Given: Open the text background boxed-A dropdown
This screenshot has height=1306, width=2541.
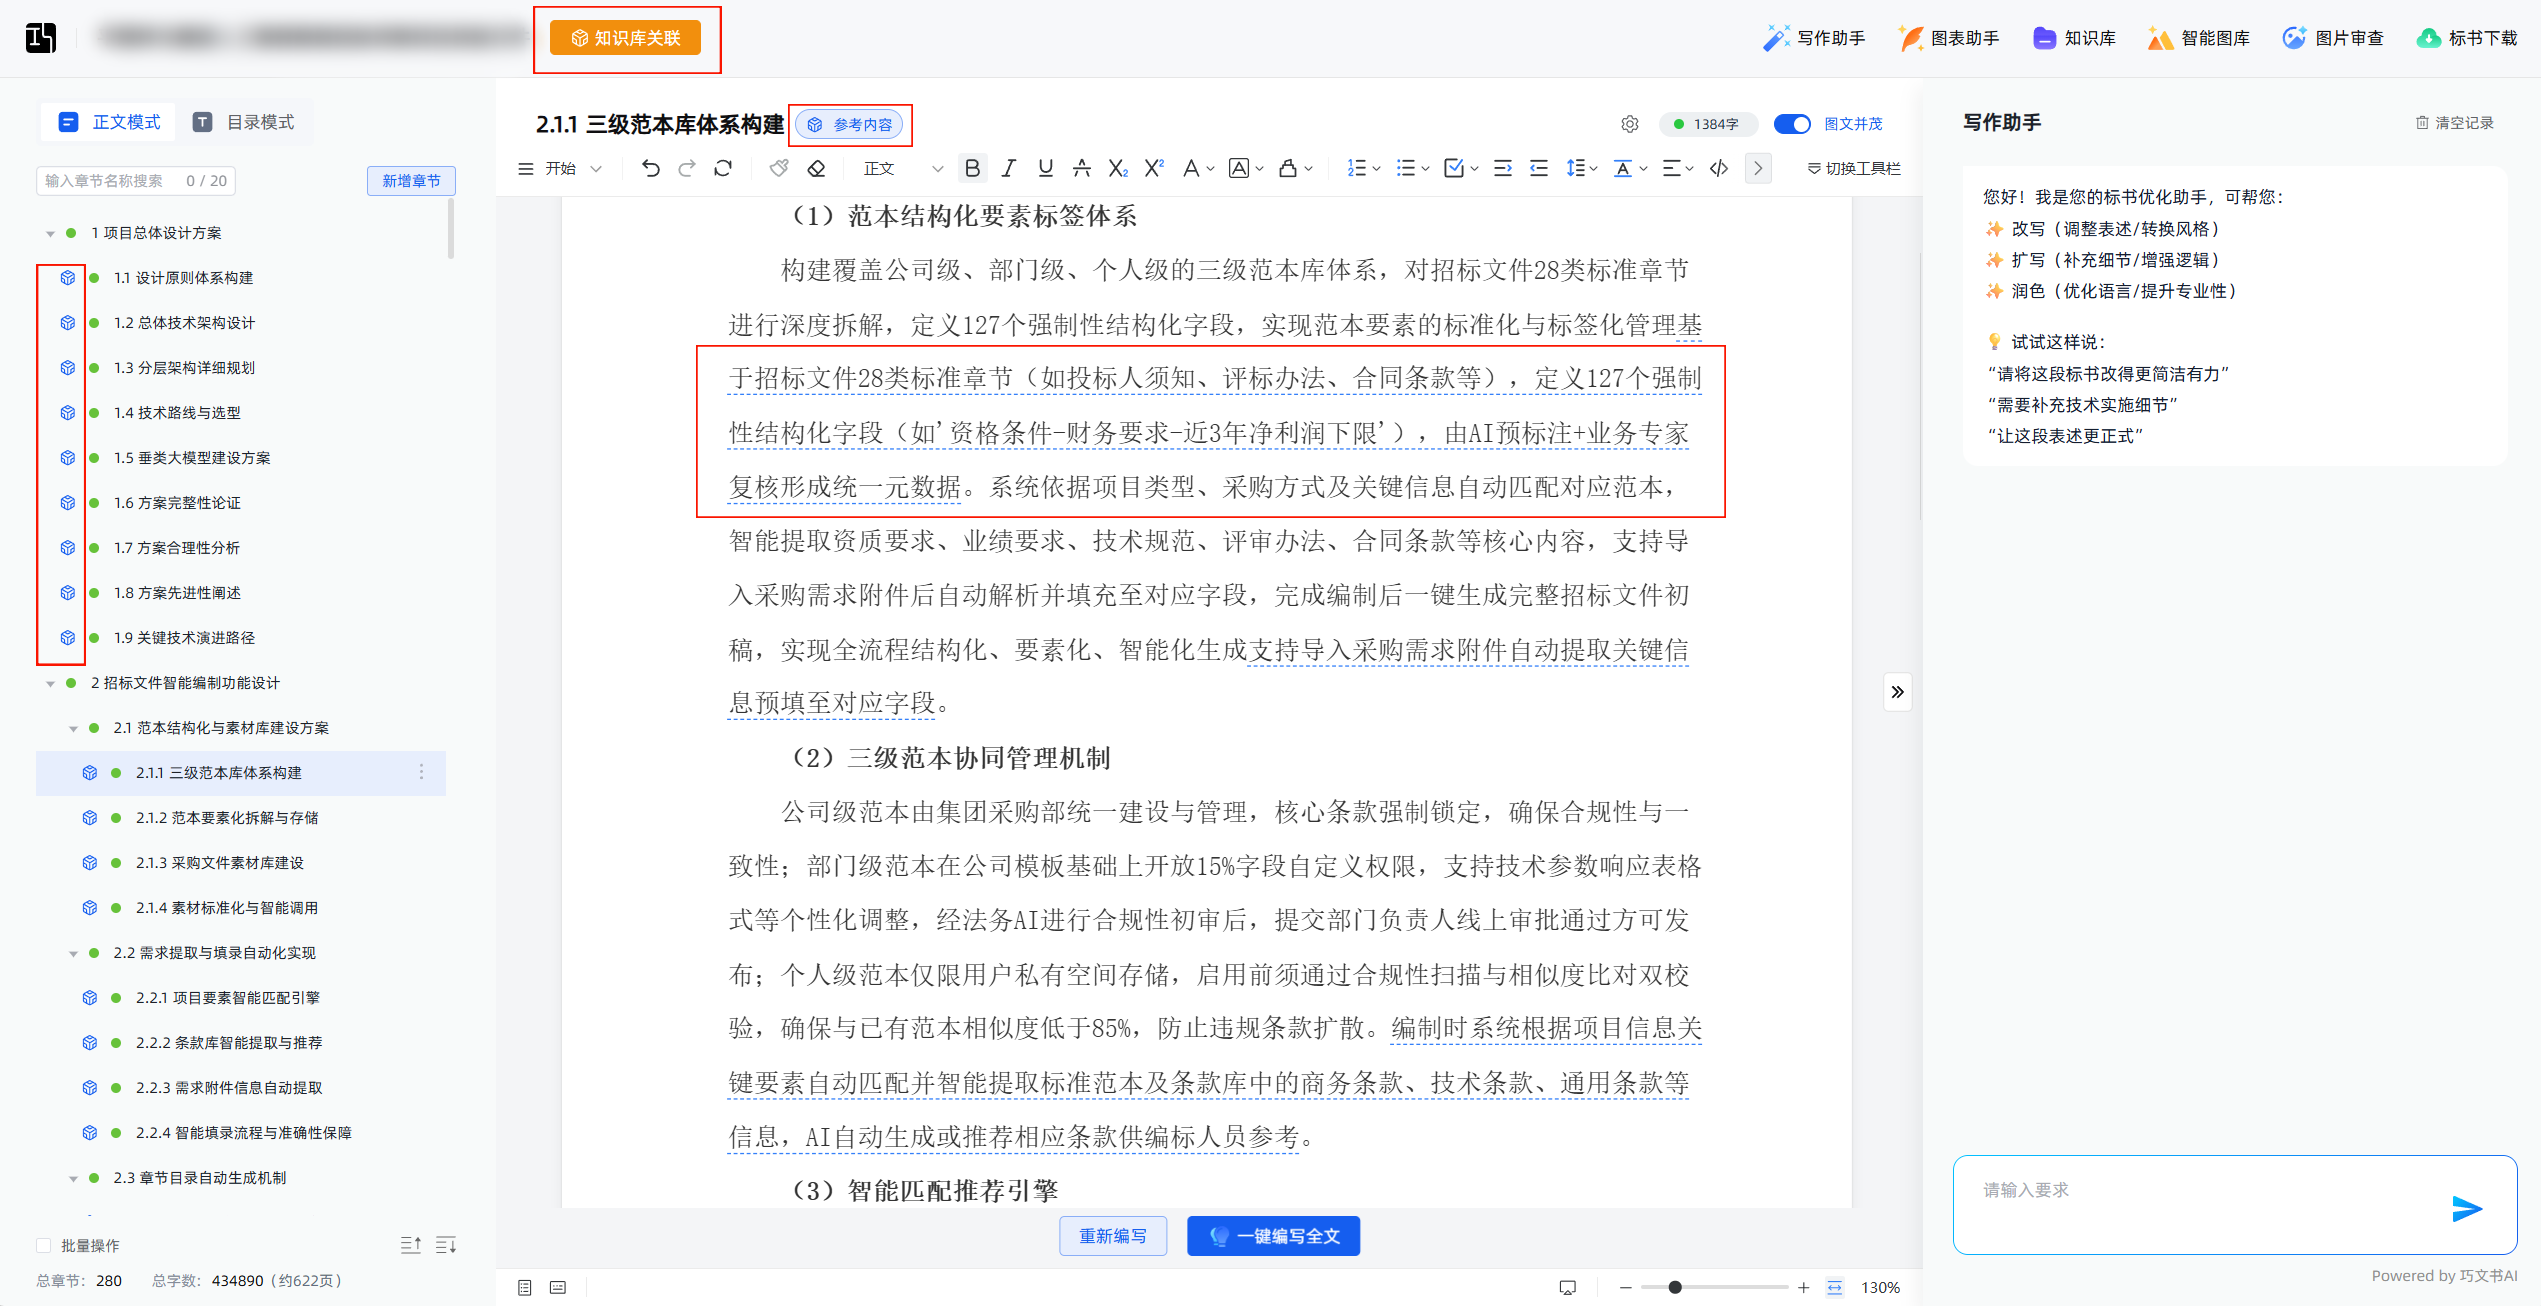Looking at the screenshot, I should coord(1246,168).
